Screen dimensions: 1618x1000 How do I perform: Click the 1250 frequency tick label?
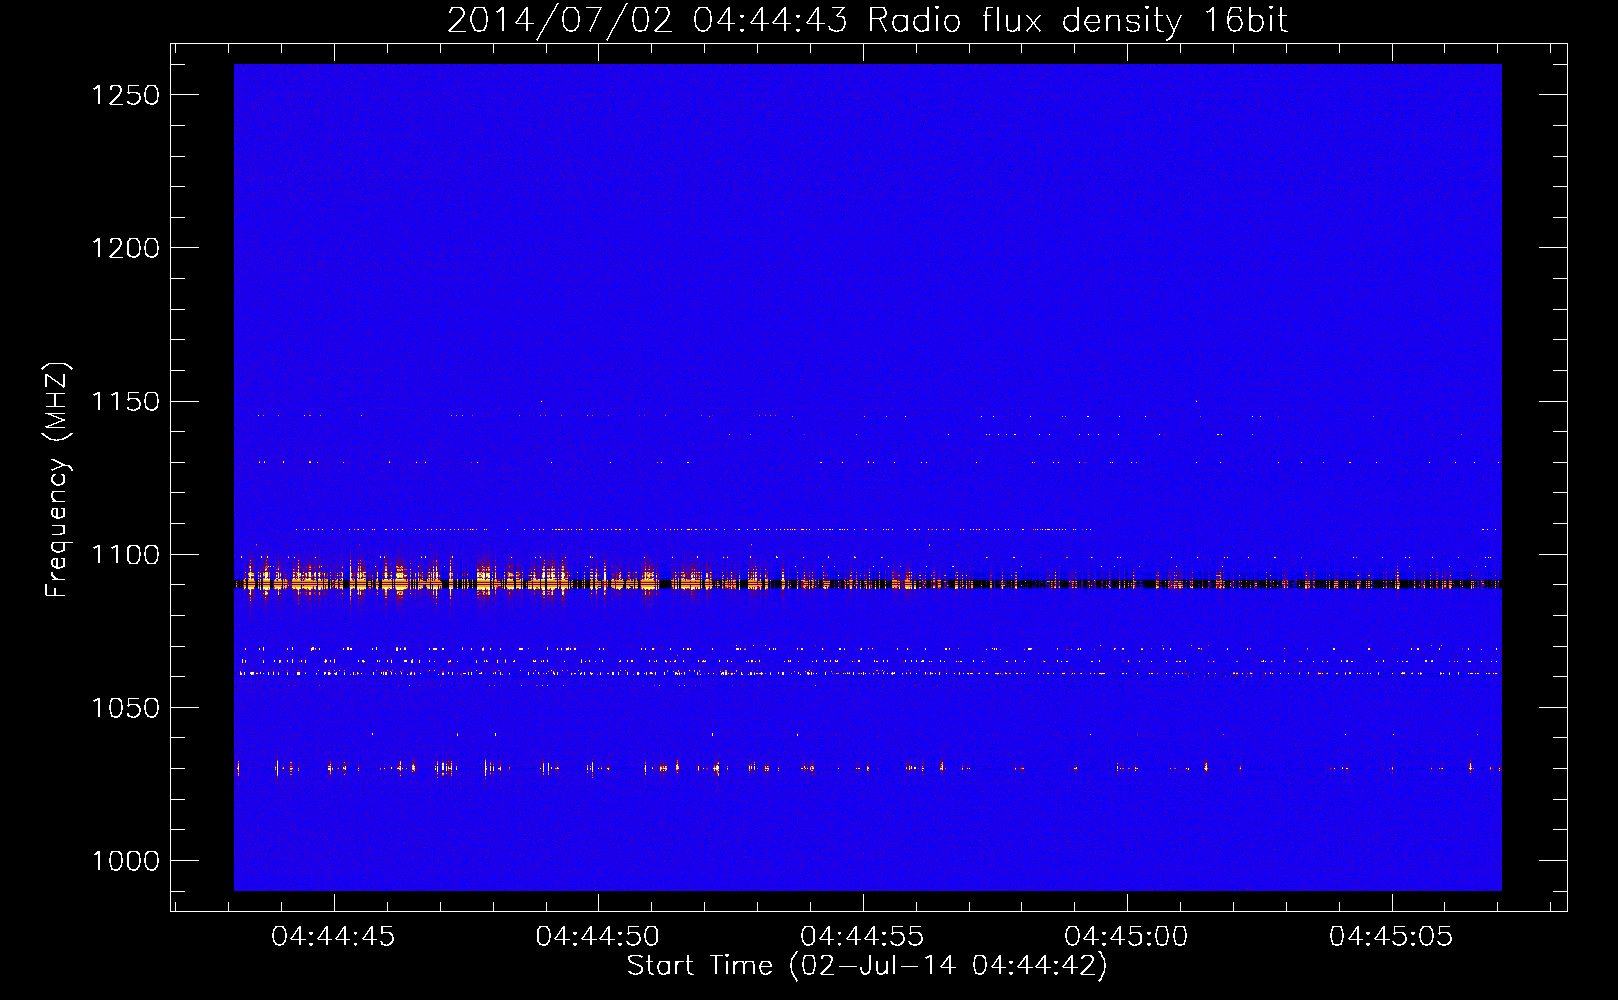pos(126,95)
